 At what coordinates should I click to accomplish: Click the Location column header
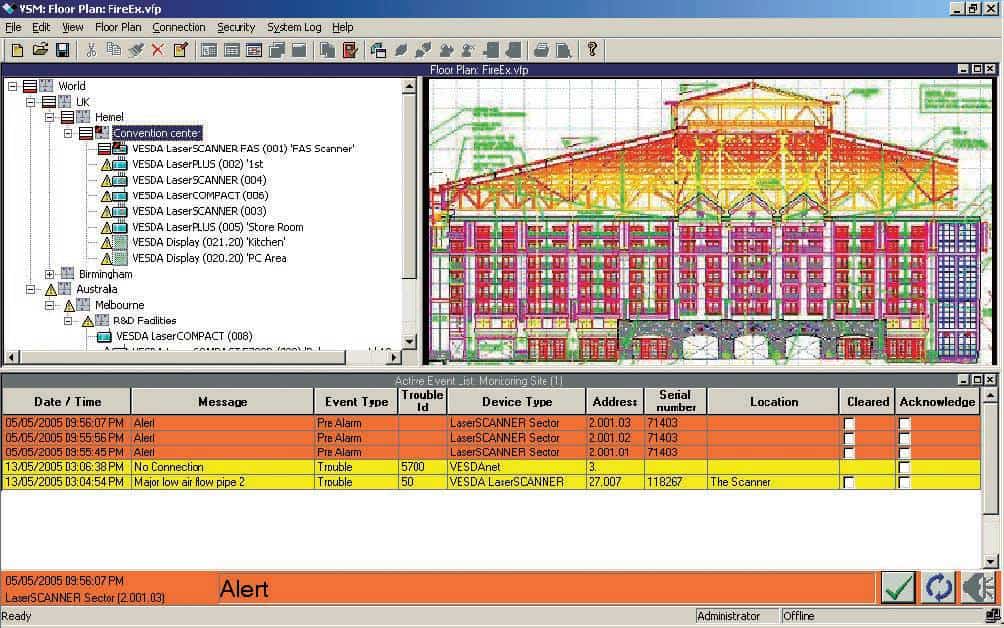pos(773,401)
